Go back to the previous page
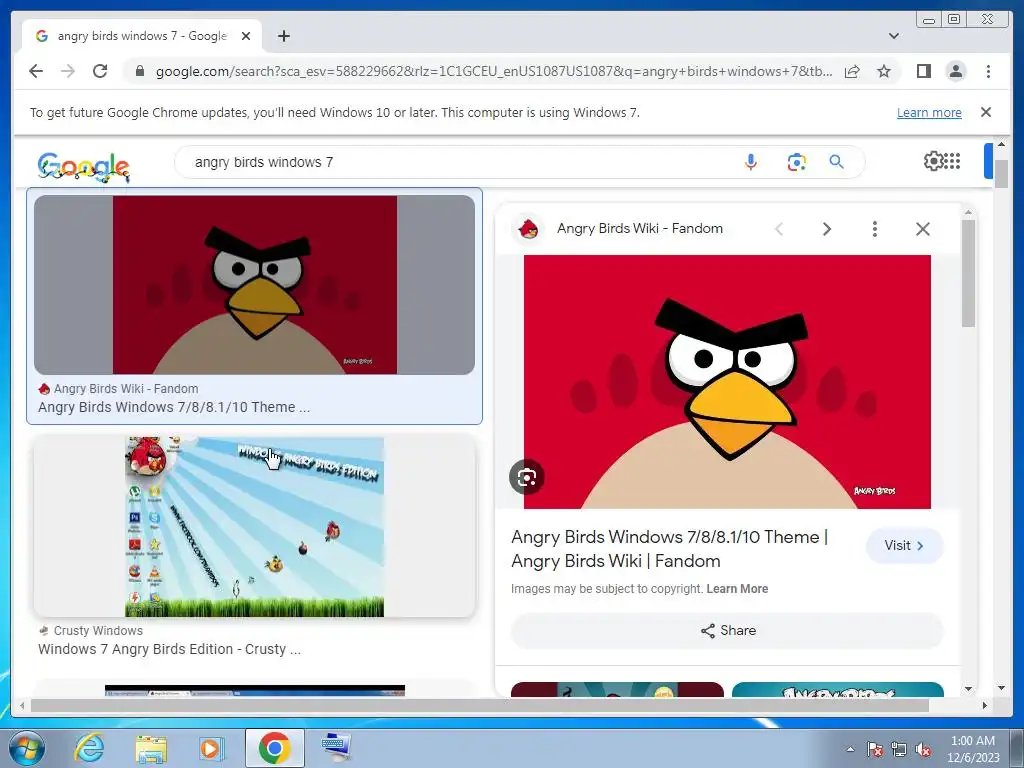Image resolution: width=1024 pixels, height=768 pixels. [x=36, y=71]
